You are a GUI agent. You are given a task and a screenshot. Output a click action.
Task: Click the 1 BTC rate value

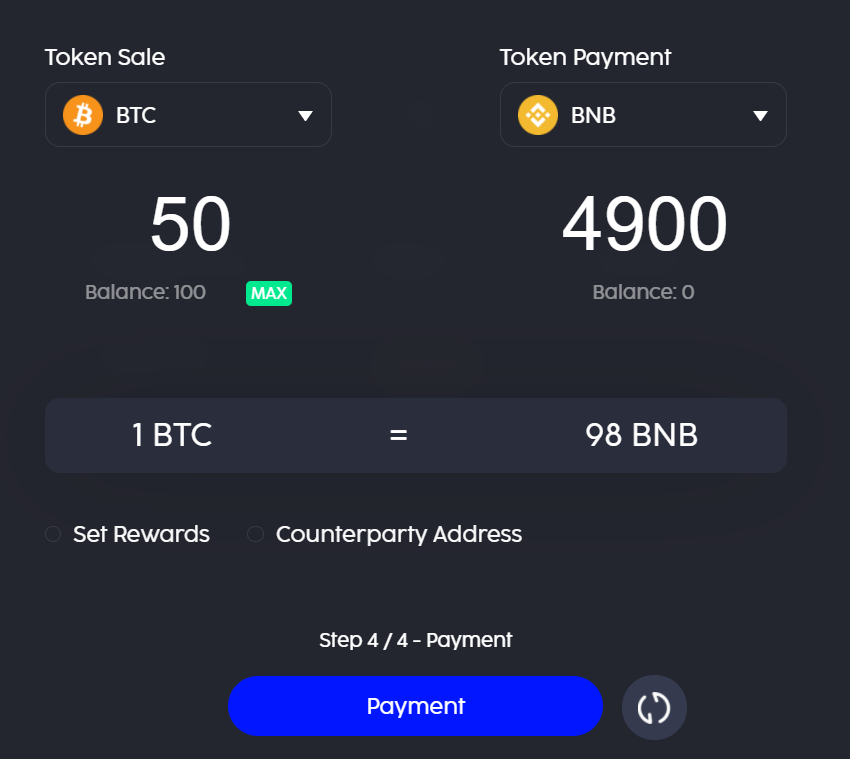point(172,435)
